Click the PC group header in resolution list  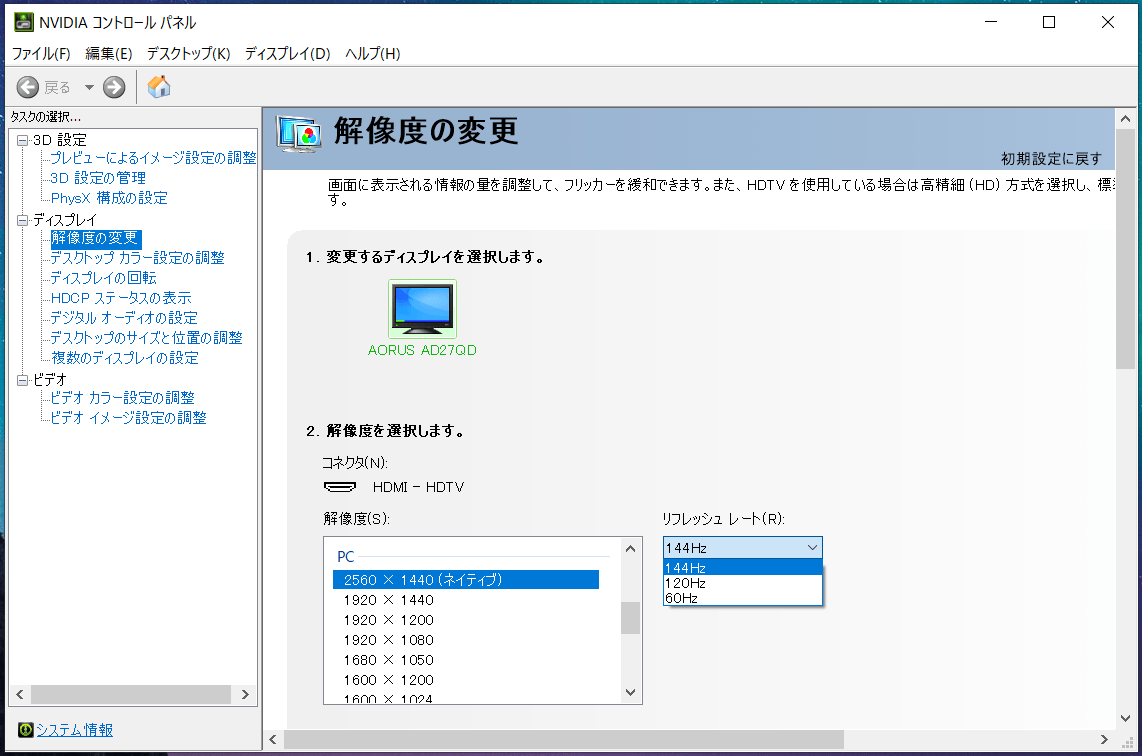click(x=346, y=556)
